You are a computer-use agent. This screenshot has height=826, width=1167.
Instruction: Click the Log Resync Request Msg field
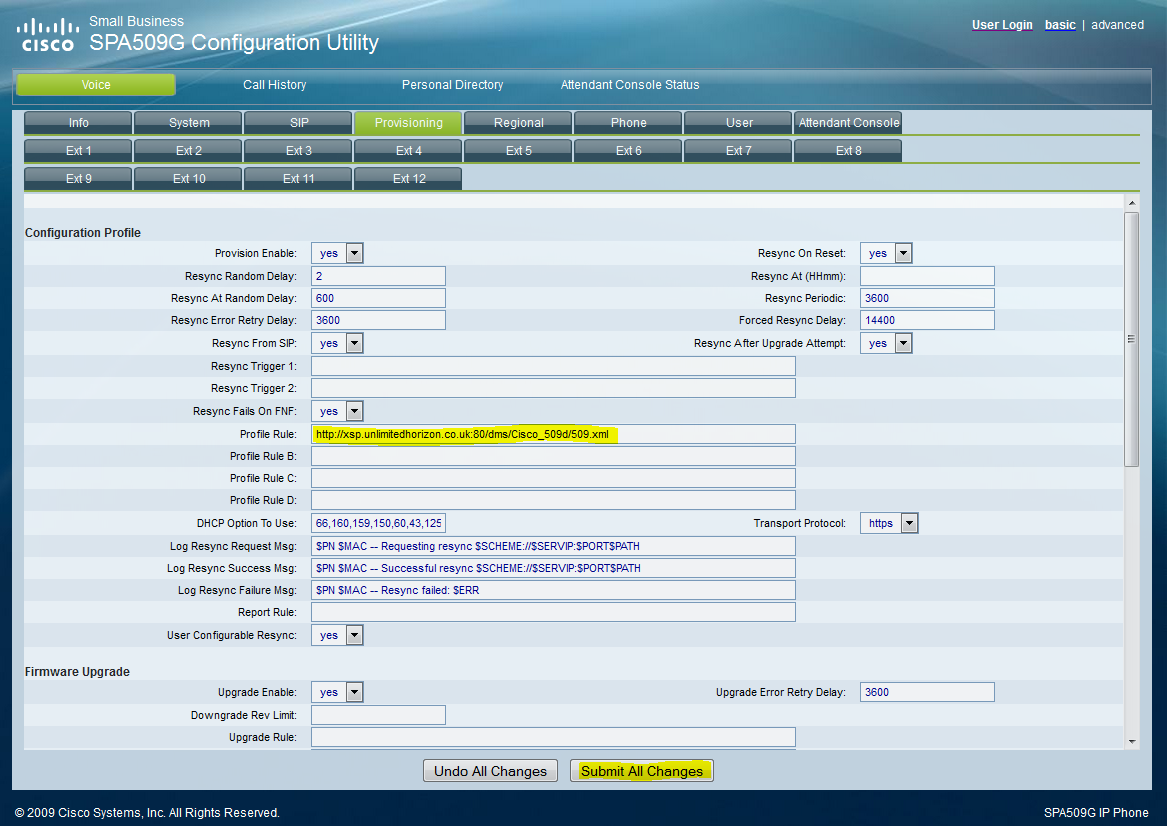553,546
